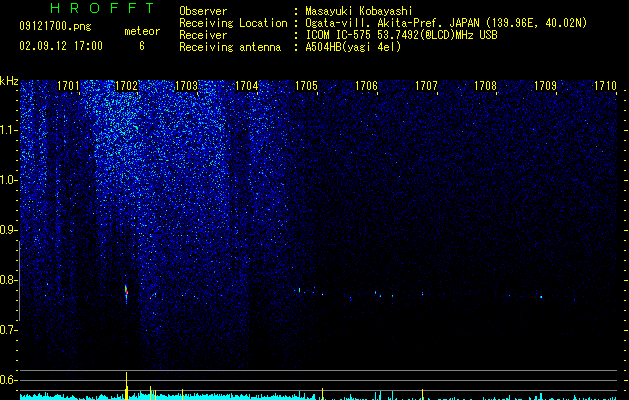Click the 1707 time marker
Image resolution: width=629 pixels, height=400 pixels.
coord(426,86)
